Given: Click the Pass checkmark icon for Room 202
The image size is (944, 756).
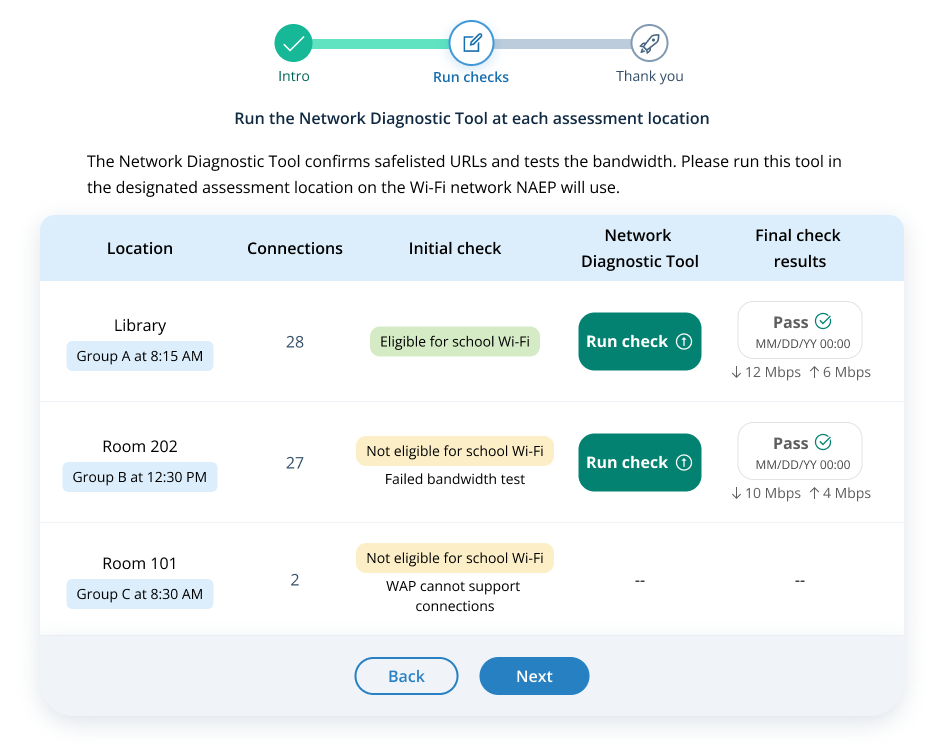Looking at the screenshot, I should pos(824,442).
